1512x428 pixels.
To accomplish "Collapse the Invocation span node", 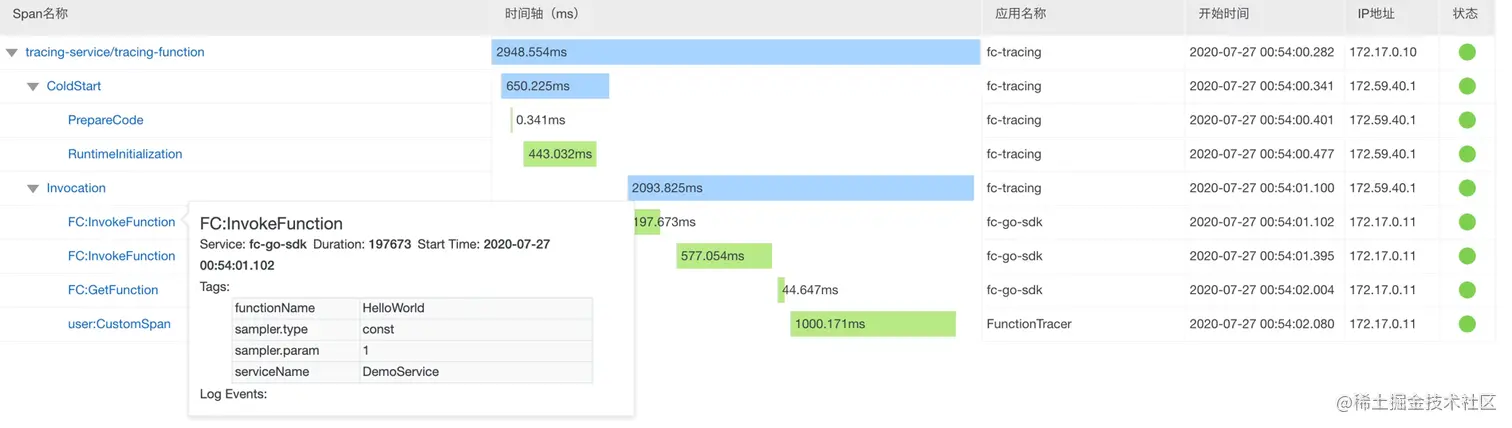I will click(33, 188).
